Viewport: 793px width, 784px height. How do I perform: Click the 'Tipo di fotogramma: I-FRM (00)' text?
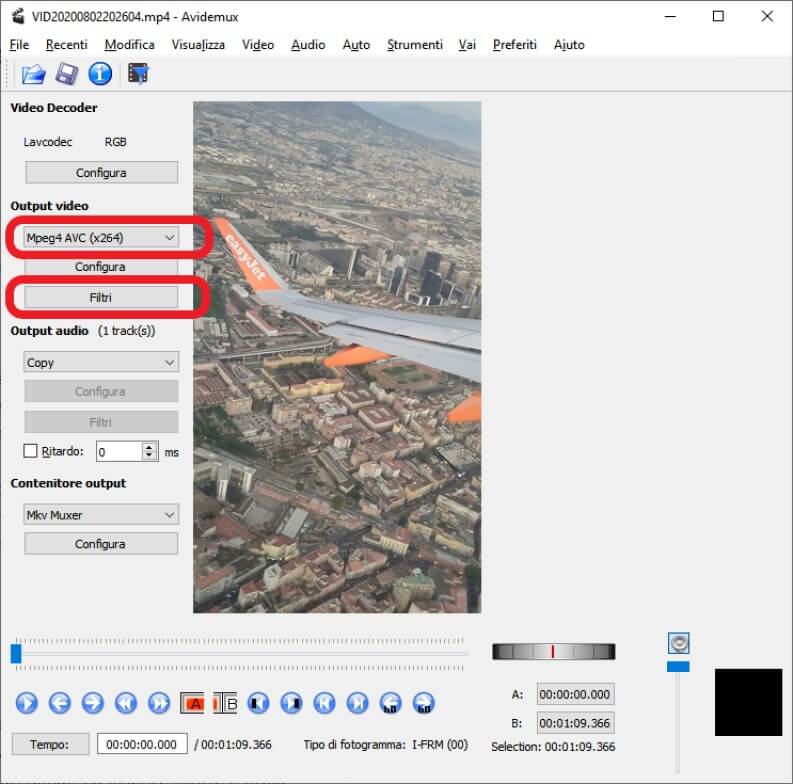[385, 745]
